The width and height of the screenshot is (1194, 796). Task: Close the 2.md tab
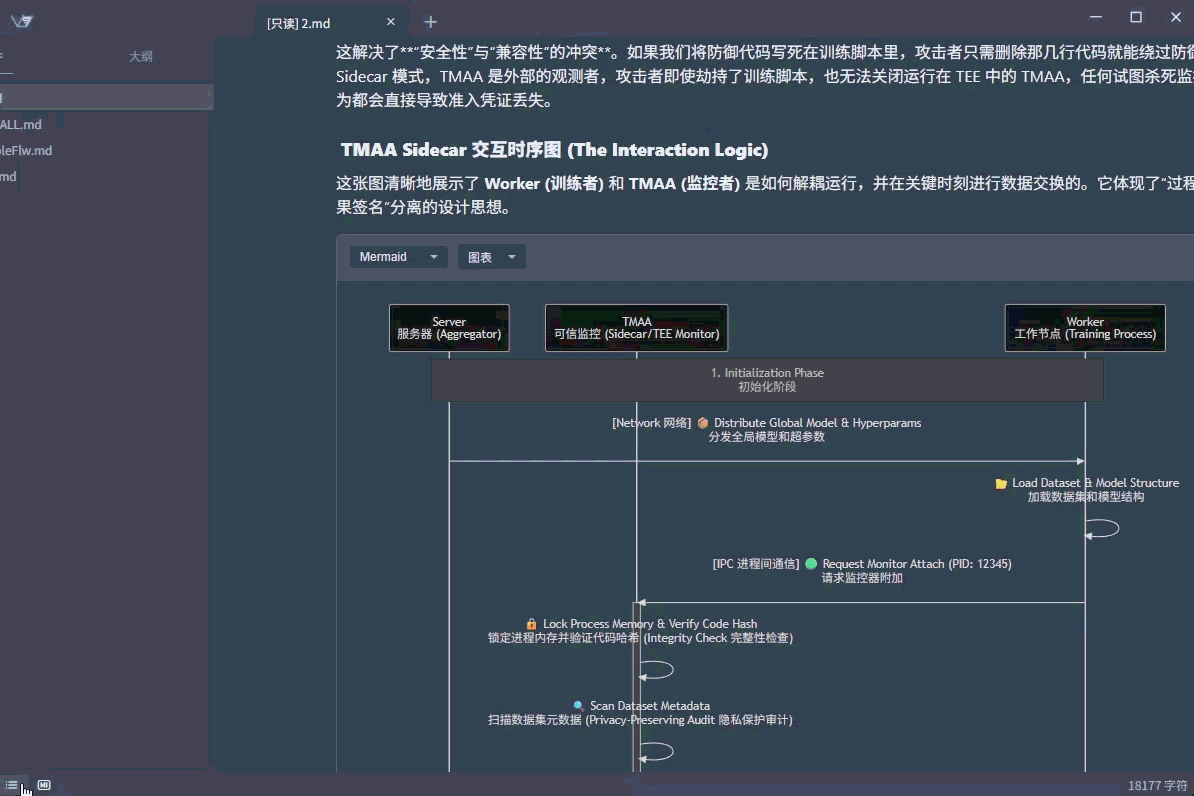[x=391, y=22]
